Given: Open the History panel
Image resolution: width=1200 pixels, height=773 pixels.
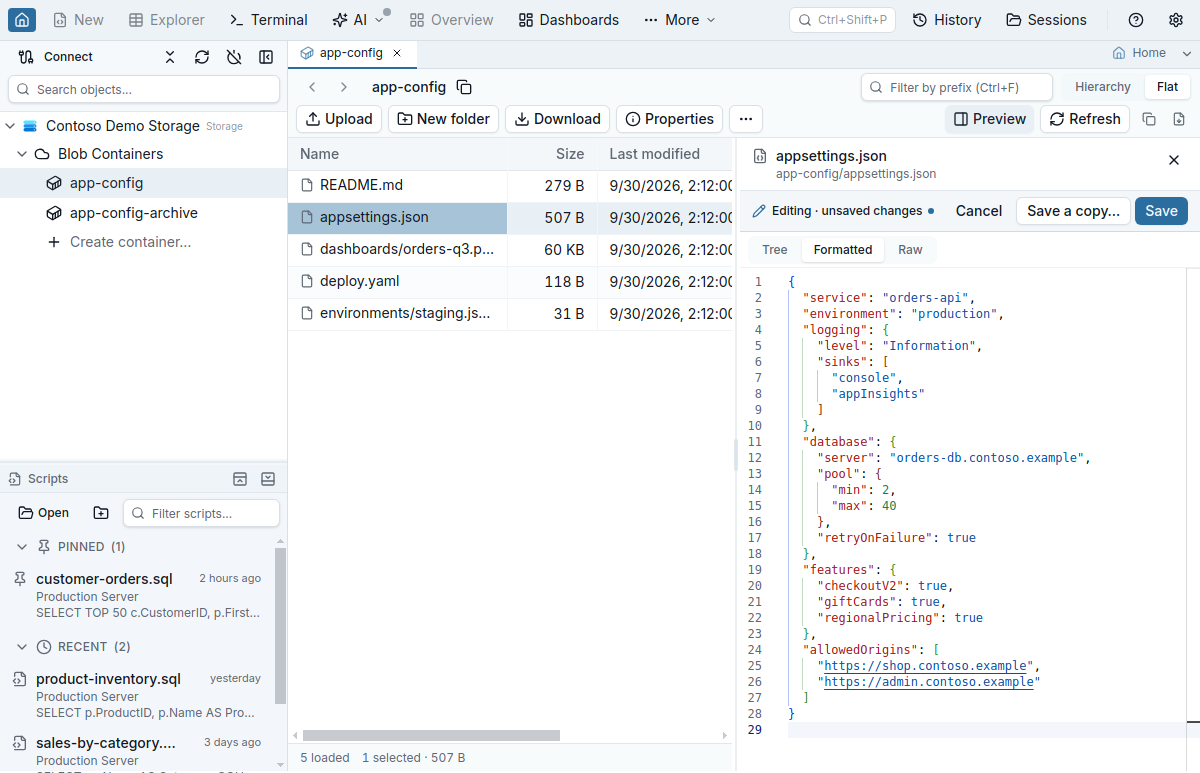Looking at the screenshot, I should click(946, 20).
